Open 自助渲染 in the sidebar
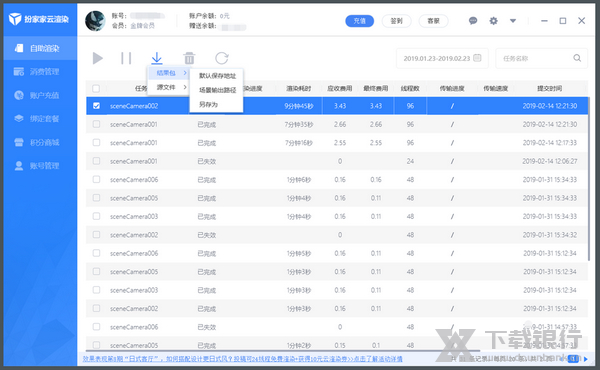 (40, 49)
